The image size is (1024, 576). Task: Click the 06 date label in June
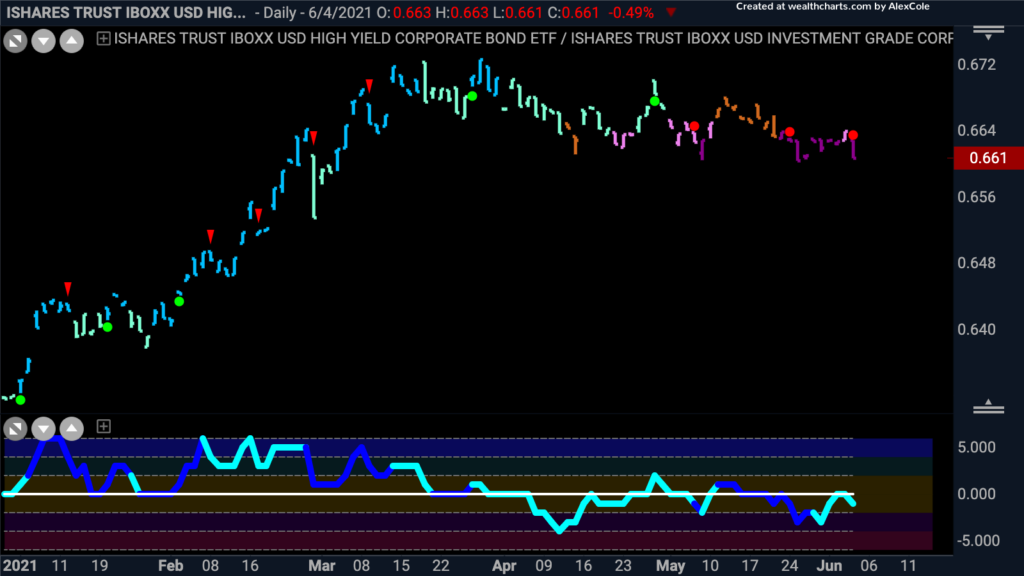pyautogui.click(x=869, y=566)
